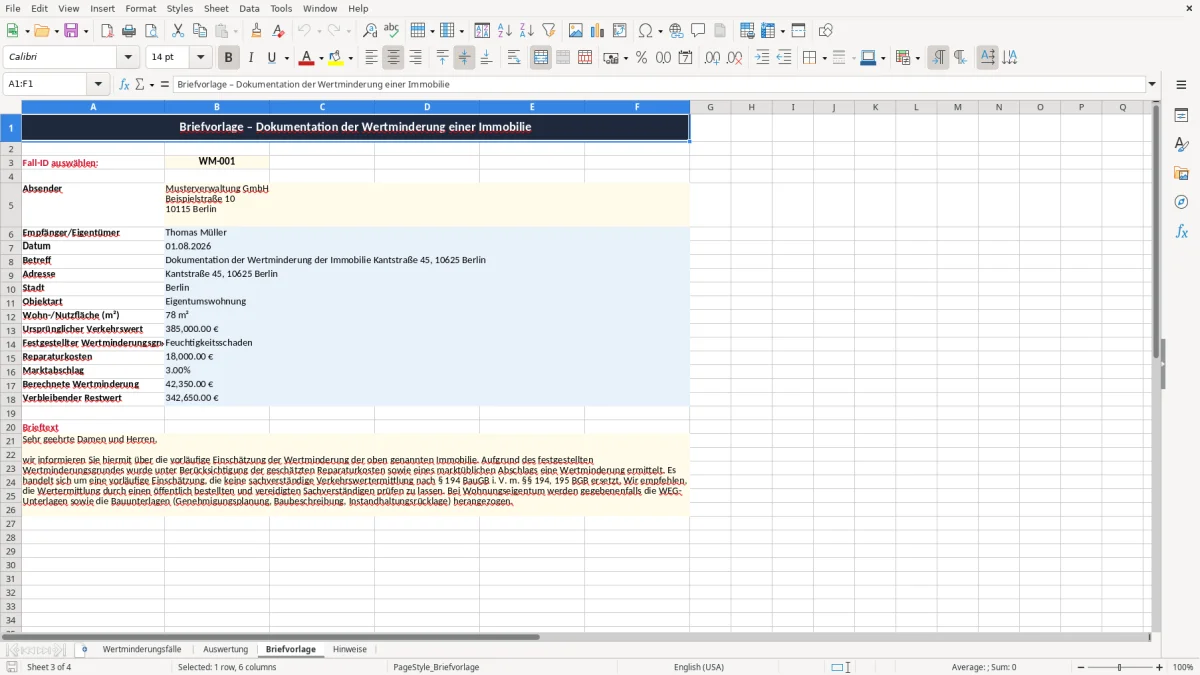Select column H header
Image resolution: width=1200 pixels, height=675 pixels.
[x=751, y=107]
